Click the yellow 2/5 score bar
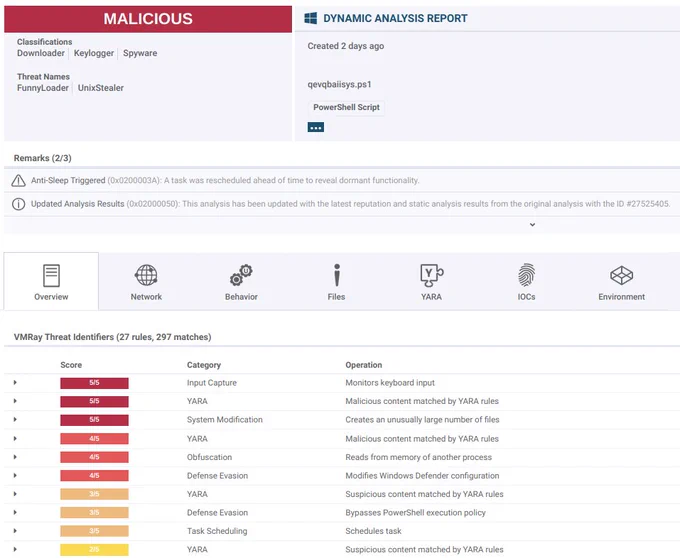The image size is (680, 558). click(x=94, y=550)
